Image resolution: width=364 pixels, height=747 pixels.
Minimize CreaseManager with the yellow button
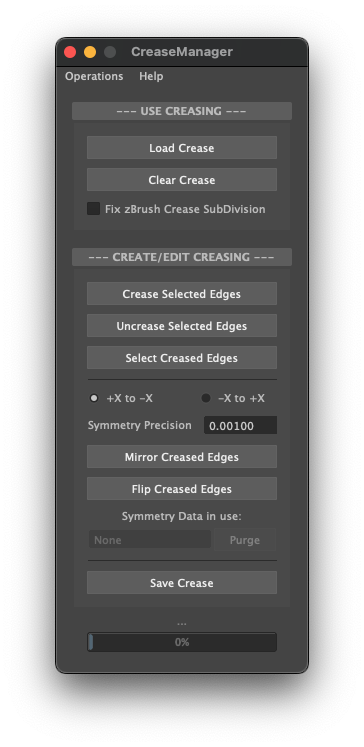coord(90,52)
